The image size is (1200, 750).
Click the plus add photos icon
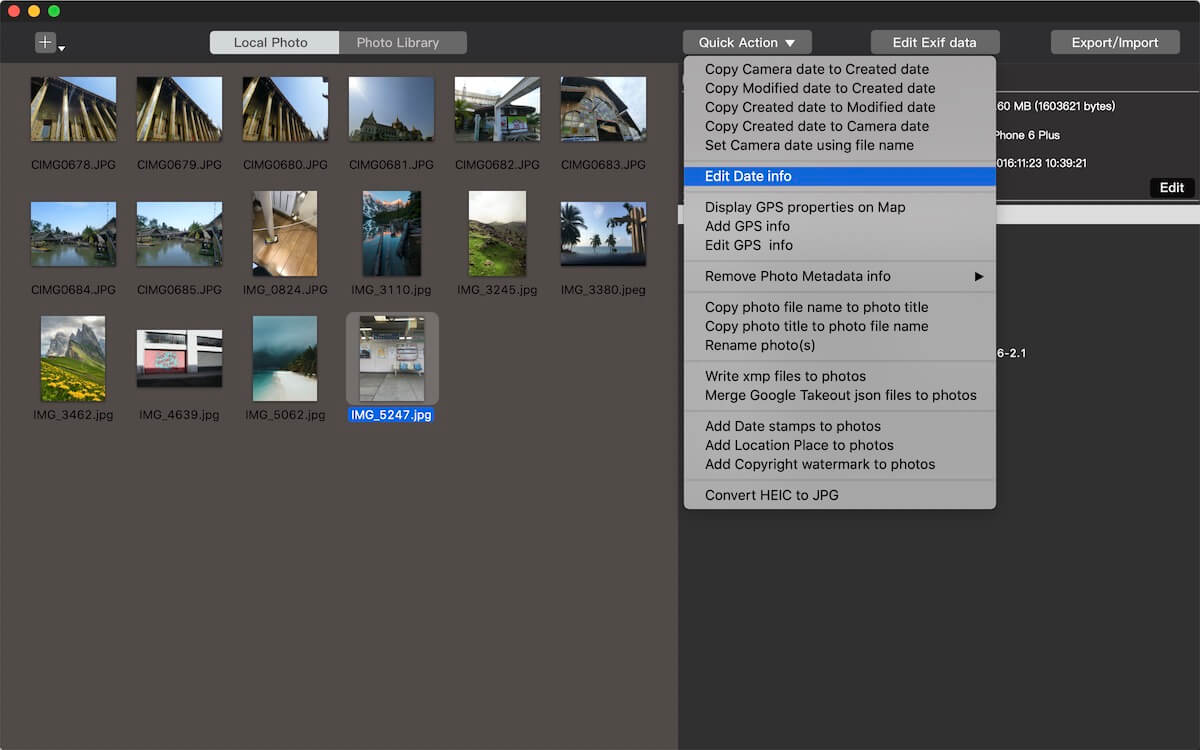point(46,42)
